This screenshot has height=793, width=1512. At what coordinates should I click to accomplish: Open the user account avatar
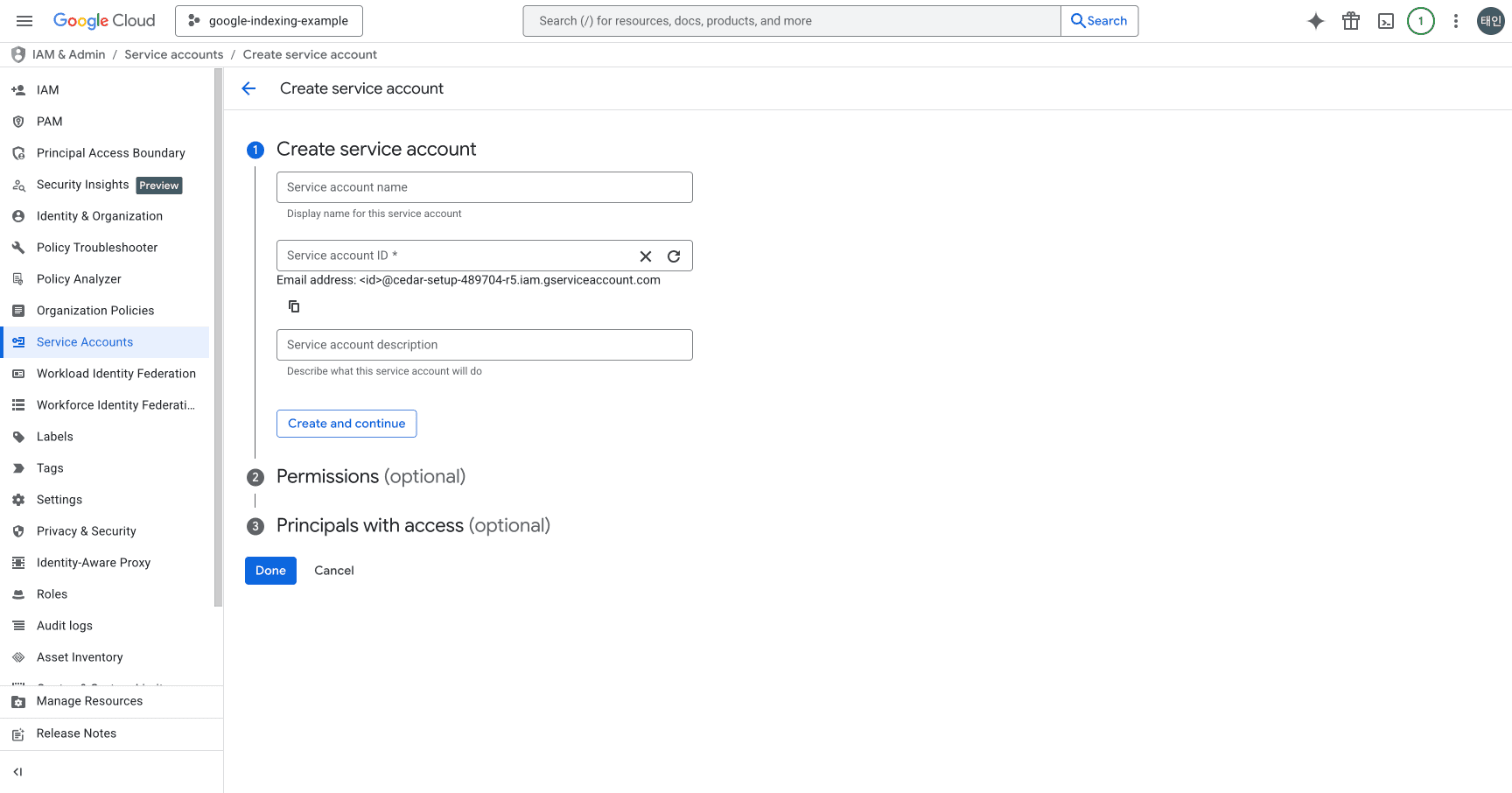(x=1491, y=21)
